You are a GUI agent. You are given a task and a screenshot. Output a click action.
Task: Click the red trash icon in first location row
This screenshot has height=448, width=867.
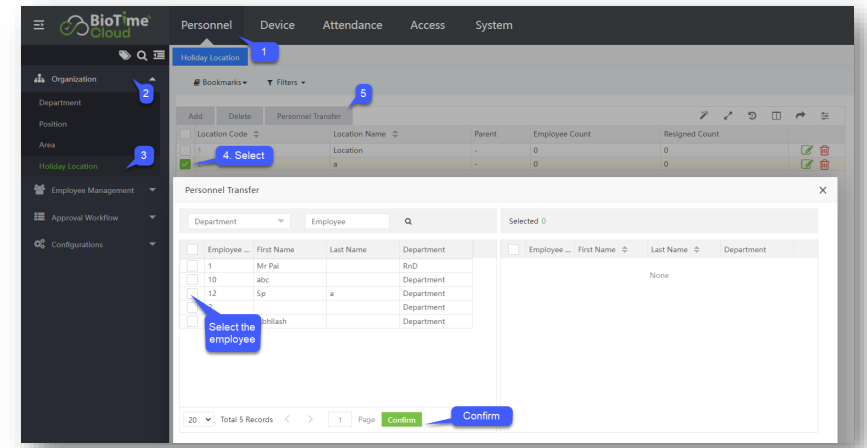tap(825, 150)
